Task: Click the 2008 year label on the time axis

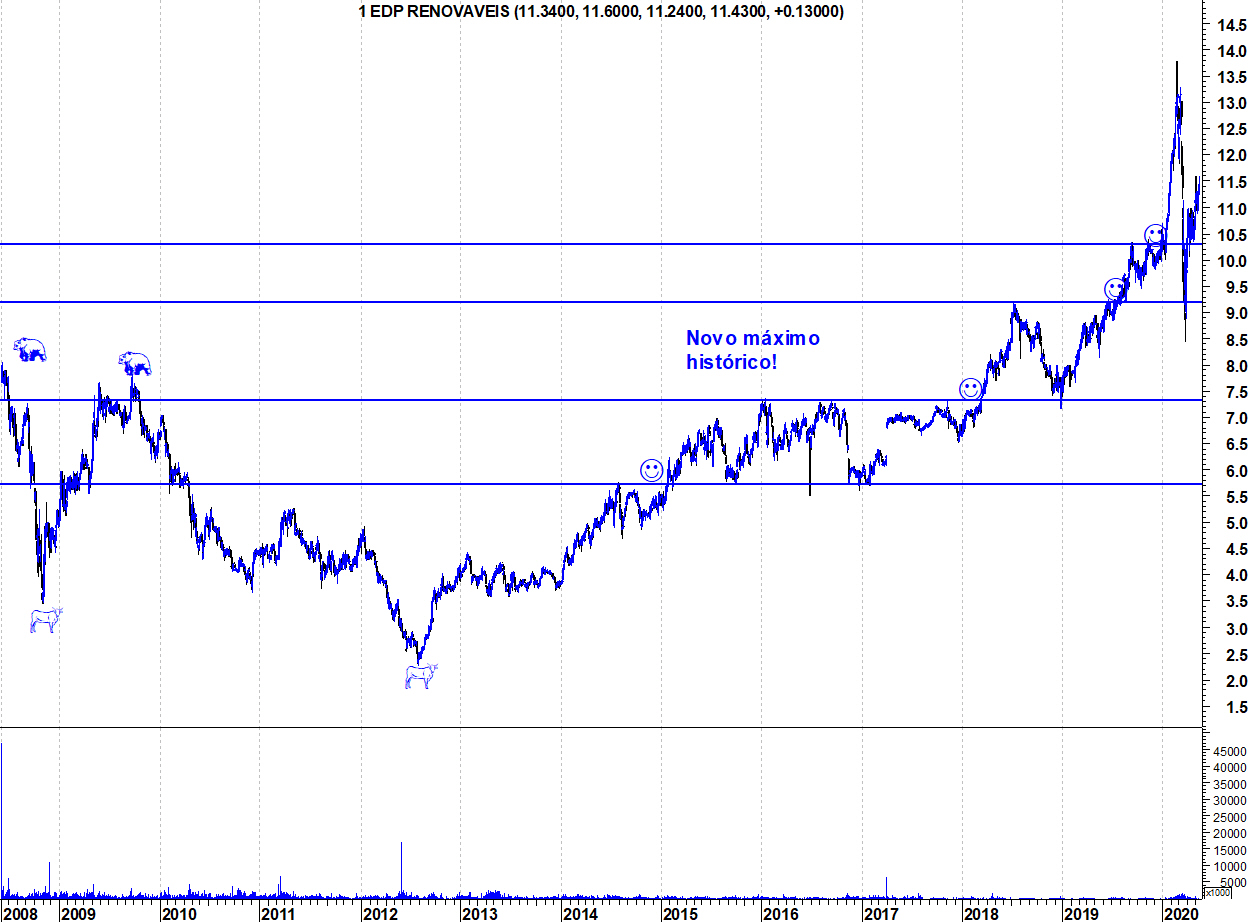Action: (22, 913)
